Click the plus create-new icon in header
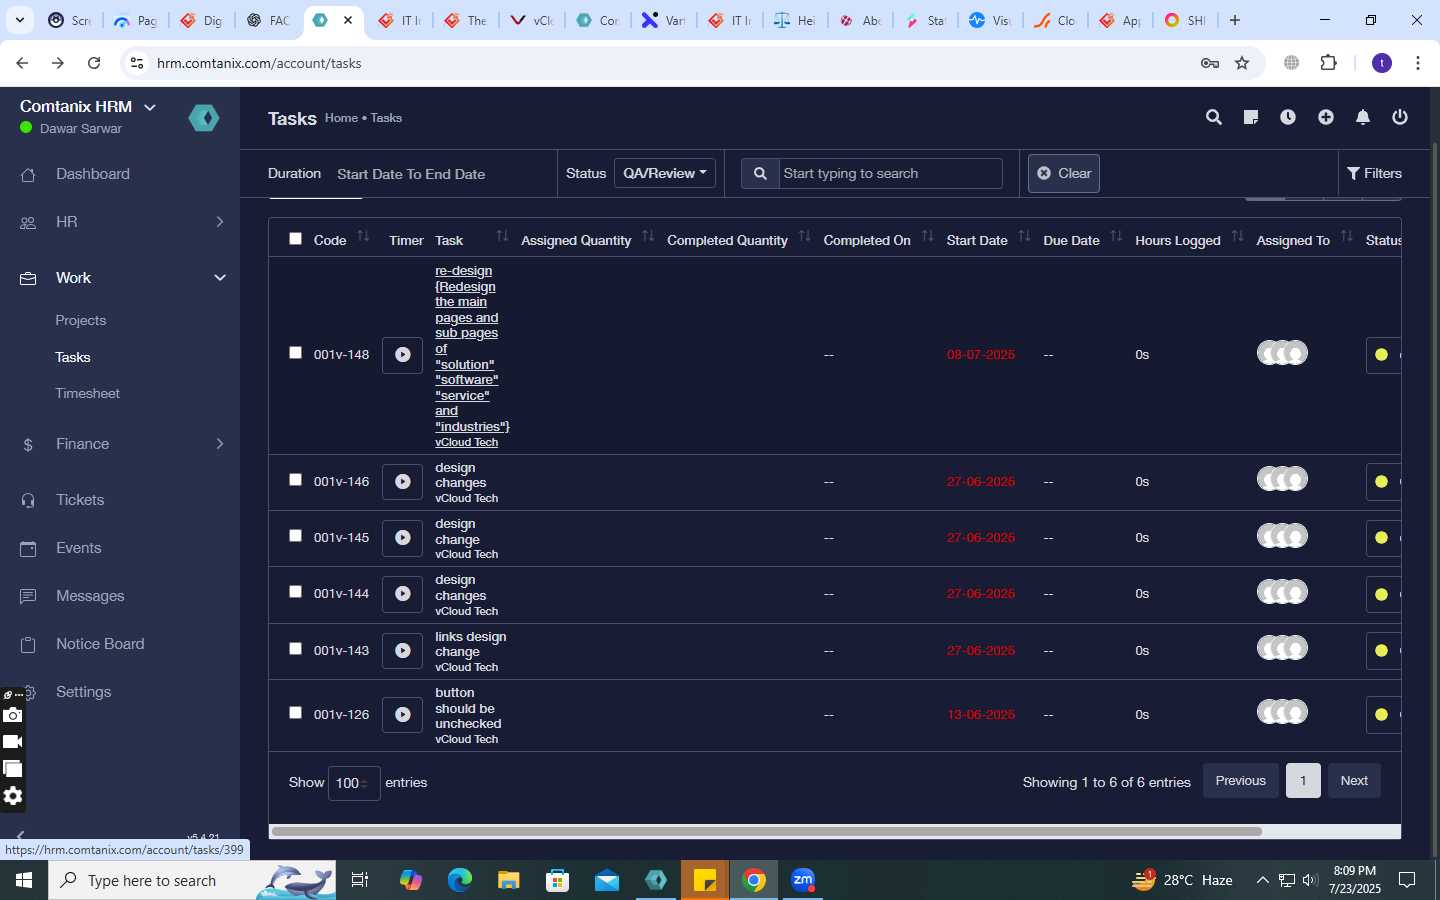 (1326, 117)
